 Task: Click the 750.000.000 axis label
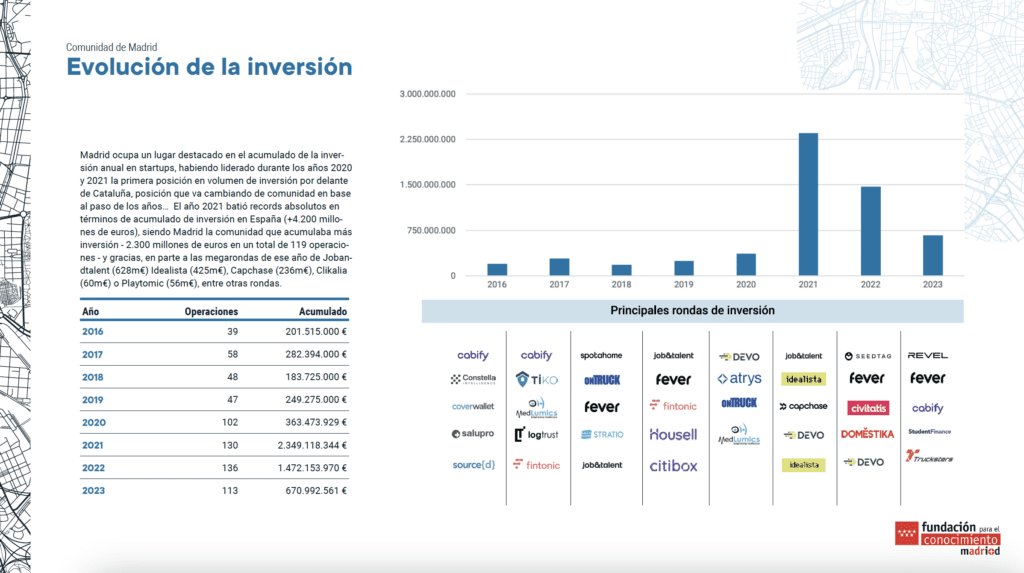coord(432,231)
